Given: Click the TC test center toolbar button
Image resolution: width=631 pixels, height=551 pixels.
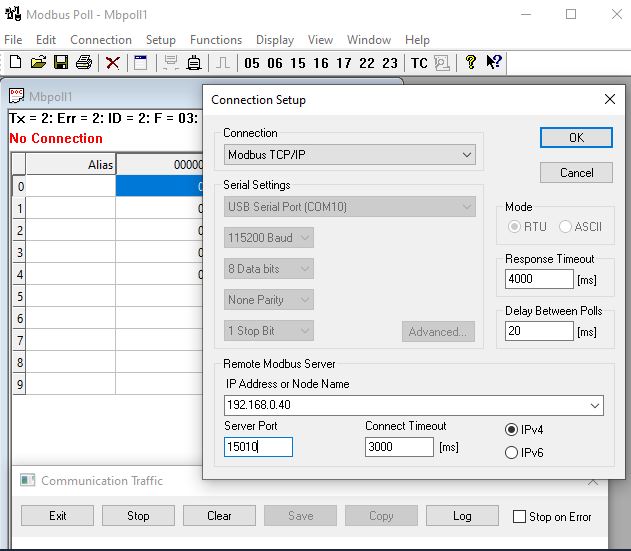Looking at the screenshot, I should [x=419, y=63].
